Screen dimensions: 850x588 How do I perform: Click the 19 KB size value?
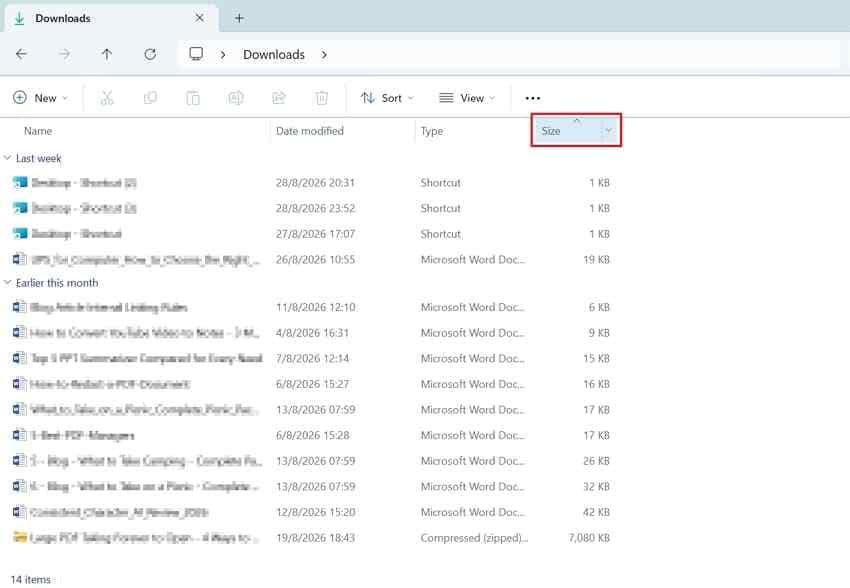[596, 260]
